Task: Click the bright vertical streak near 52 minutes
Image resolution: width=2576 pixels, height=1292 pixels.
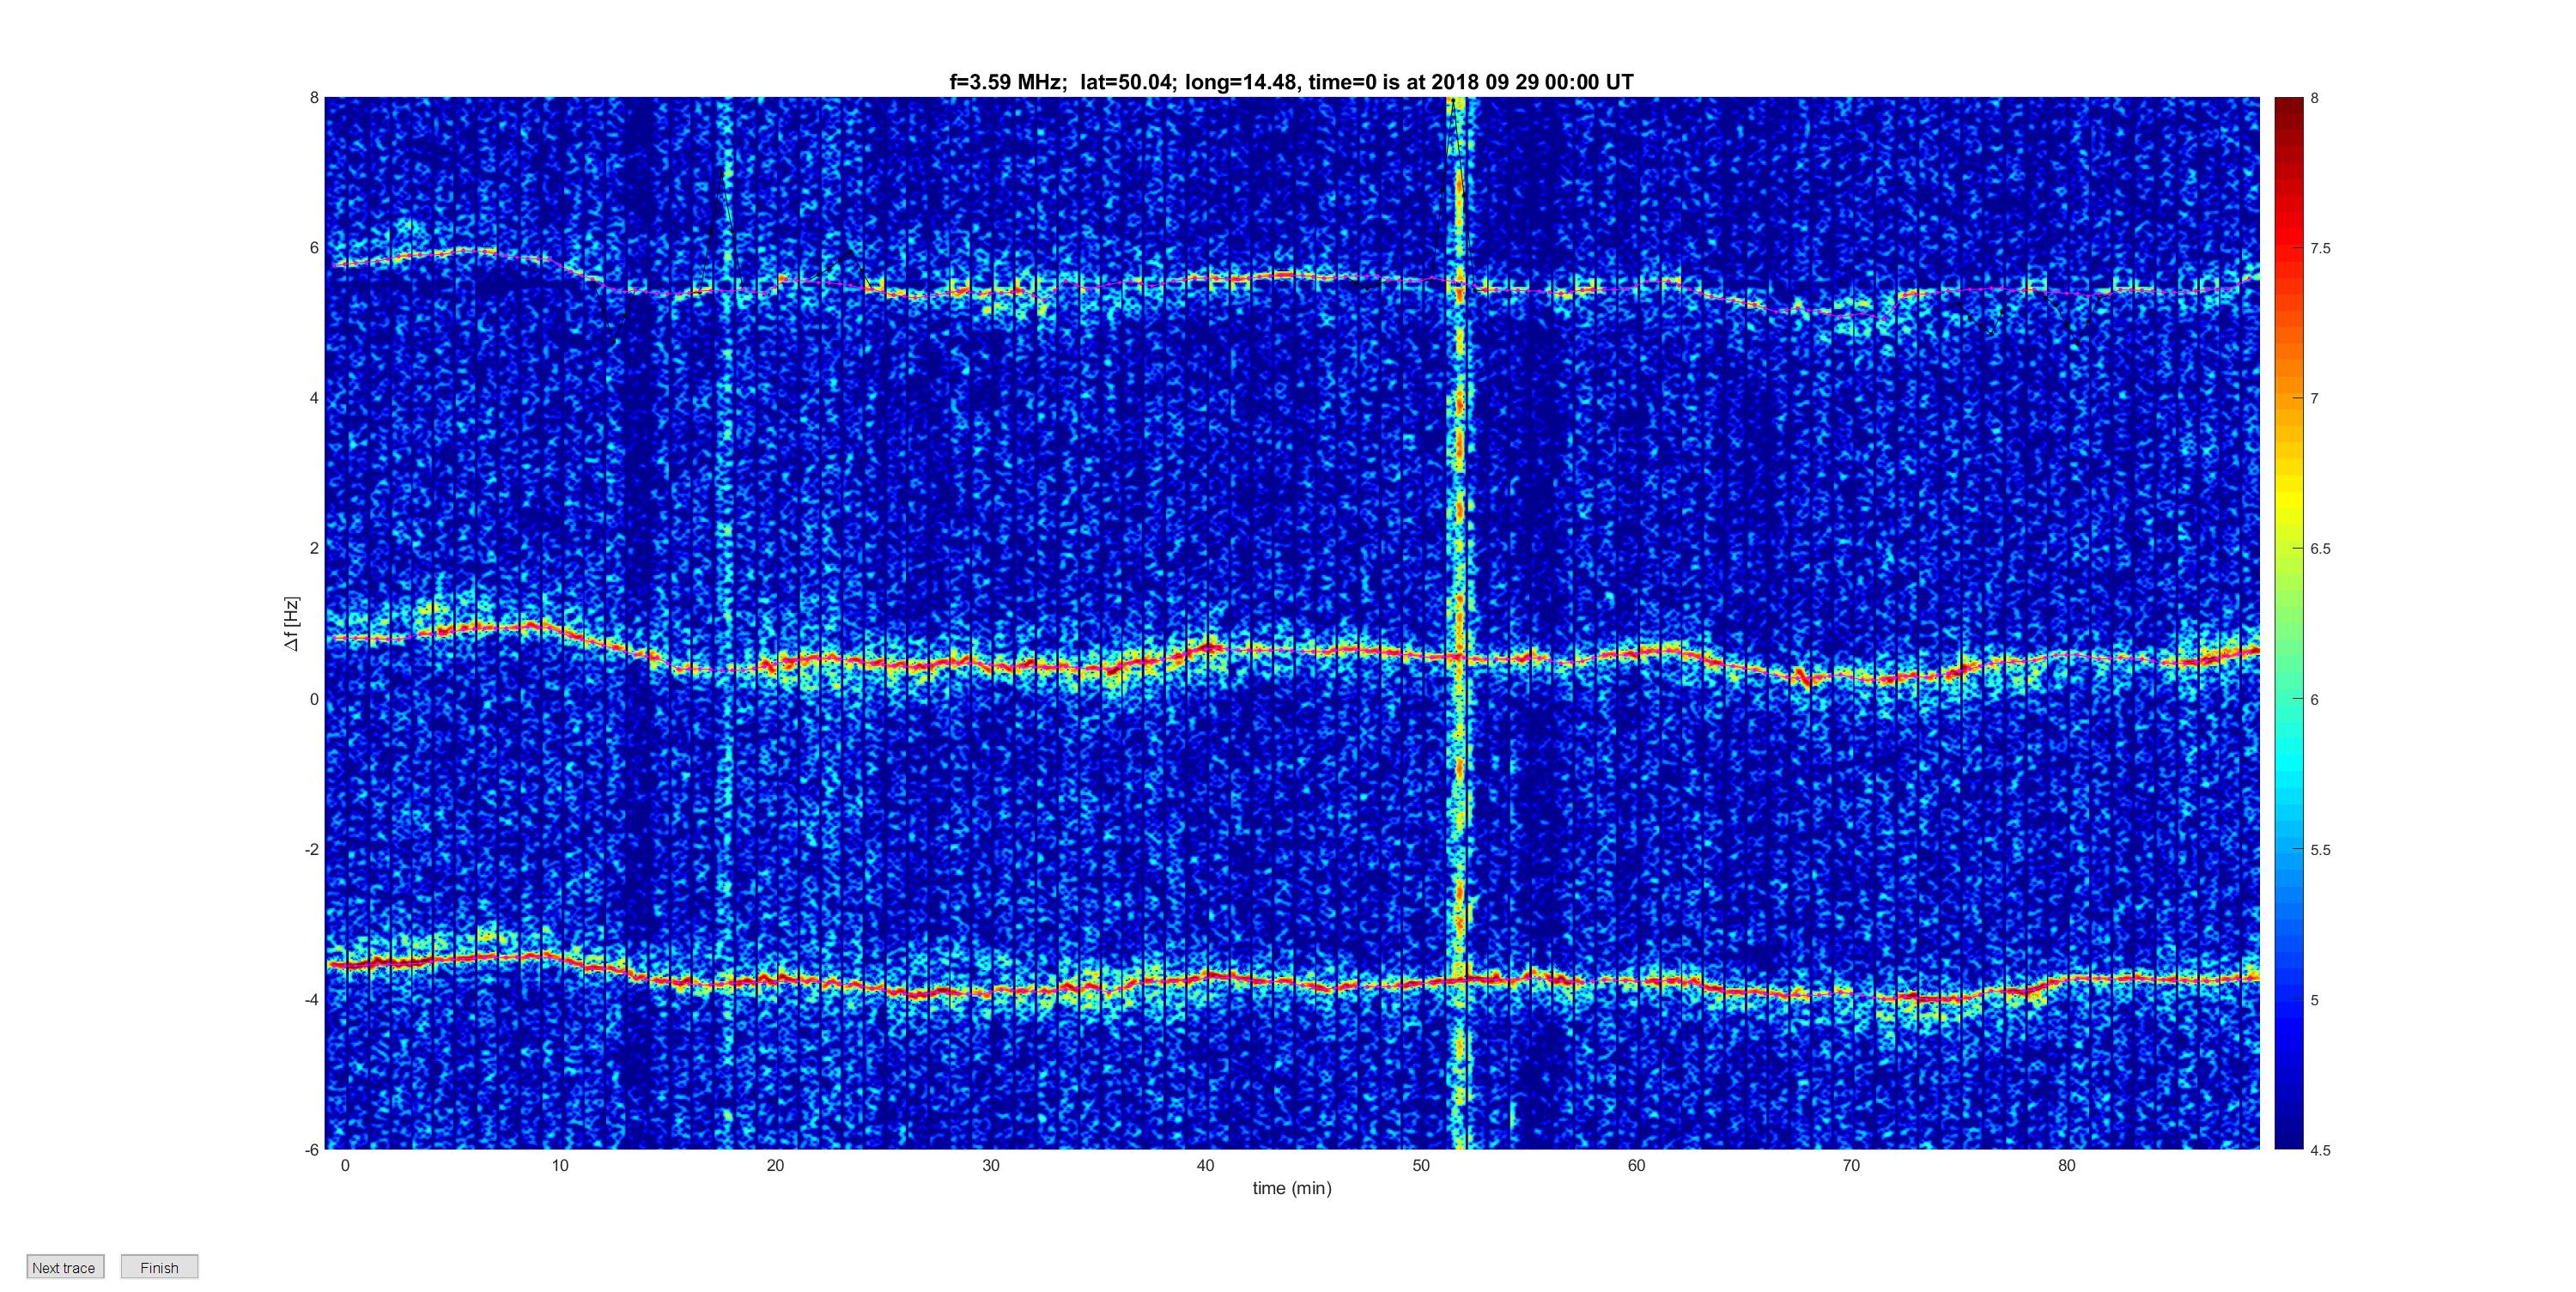Action: pos(1459,623)
